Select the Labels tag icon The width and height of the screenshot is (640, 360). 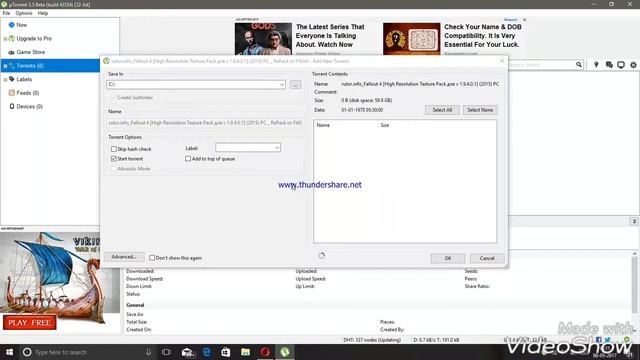[x=12, y=79]
